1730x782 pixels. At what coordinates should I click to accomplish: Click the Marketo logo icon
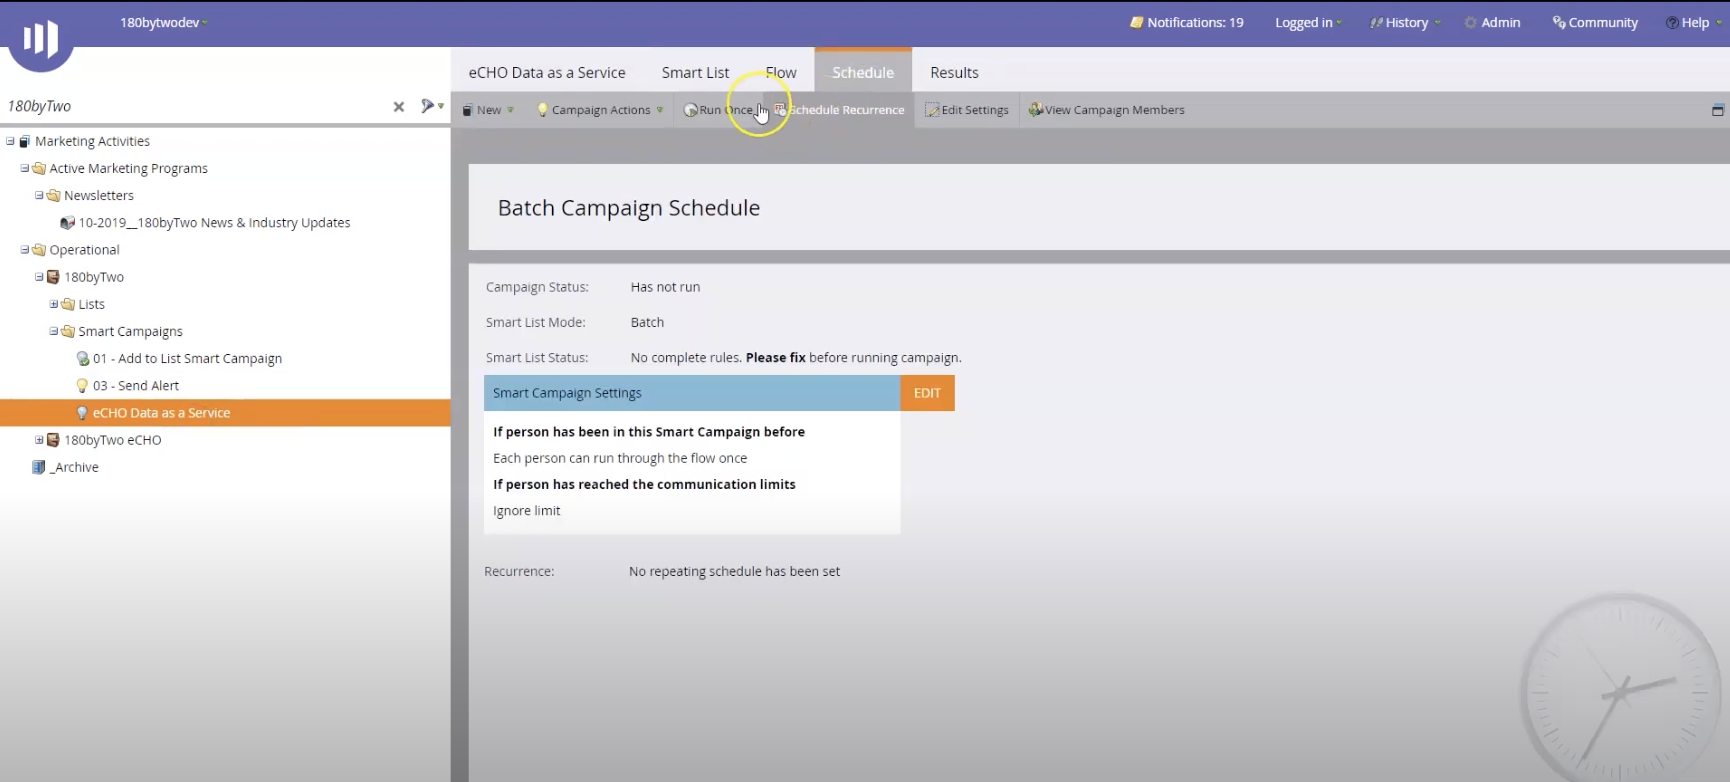pyautogui.click(x=41, y=39)
